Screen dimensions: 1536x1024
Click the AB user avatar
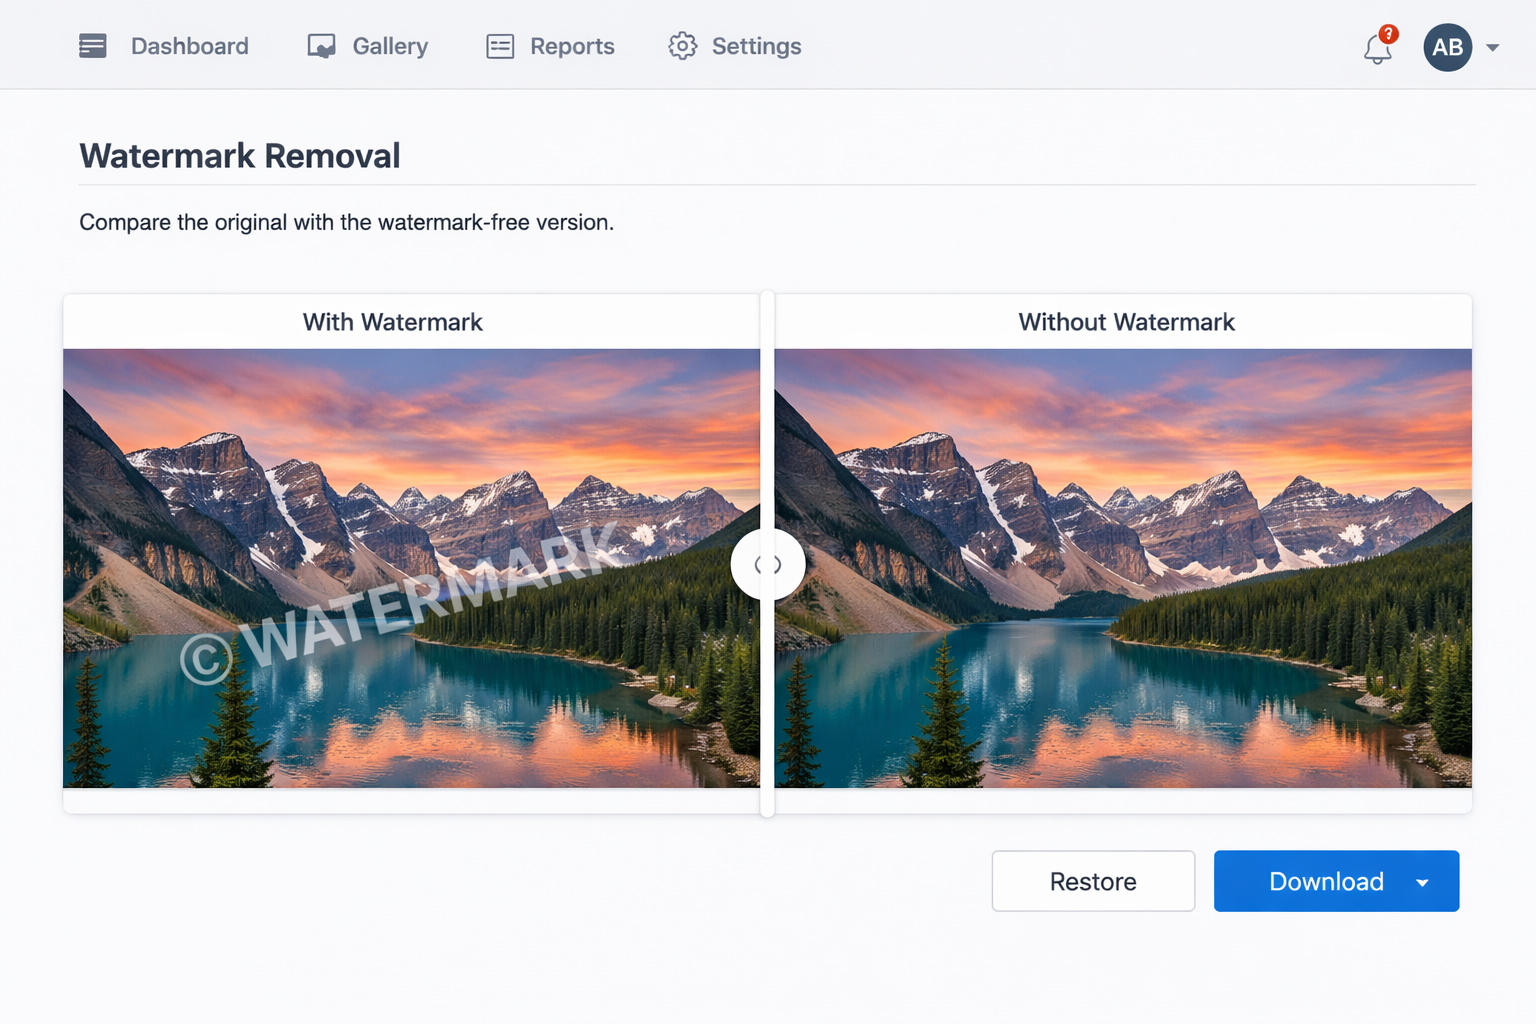pyautogui.click(x=1447, y=47)
